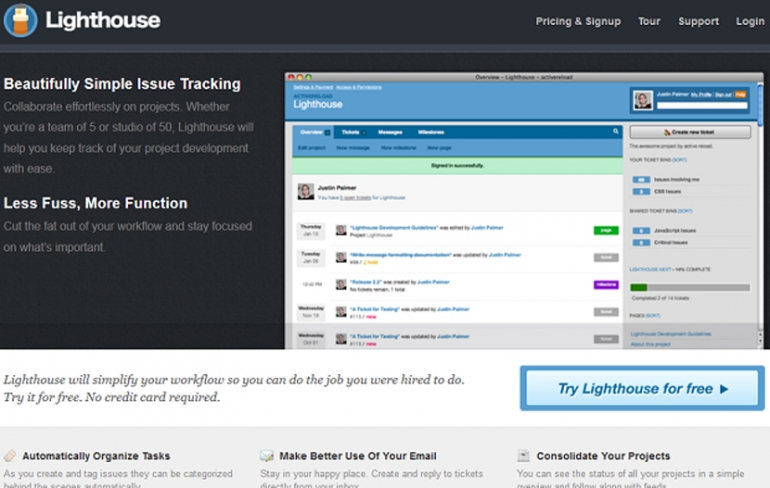Click the 'New milestone' link
Viewport: 770px width, 488px height.
[x=398, y=148]
